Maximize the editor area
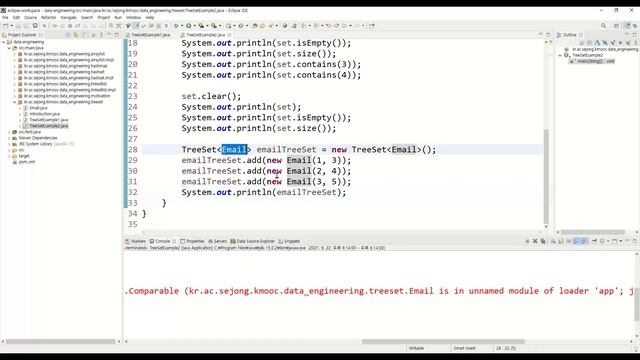The image size is (640, 360). pos(548,35)
